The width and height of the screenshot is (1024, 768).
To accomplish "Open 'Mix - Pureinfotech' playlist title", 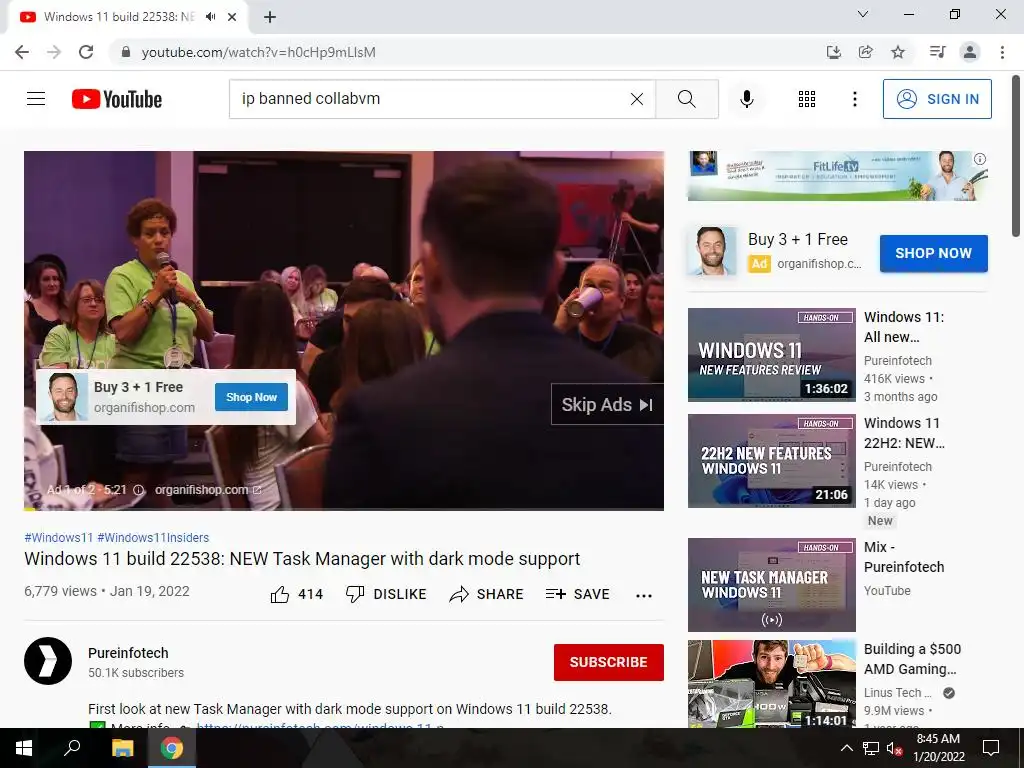I will coord(904,557).
